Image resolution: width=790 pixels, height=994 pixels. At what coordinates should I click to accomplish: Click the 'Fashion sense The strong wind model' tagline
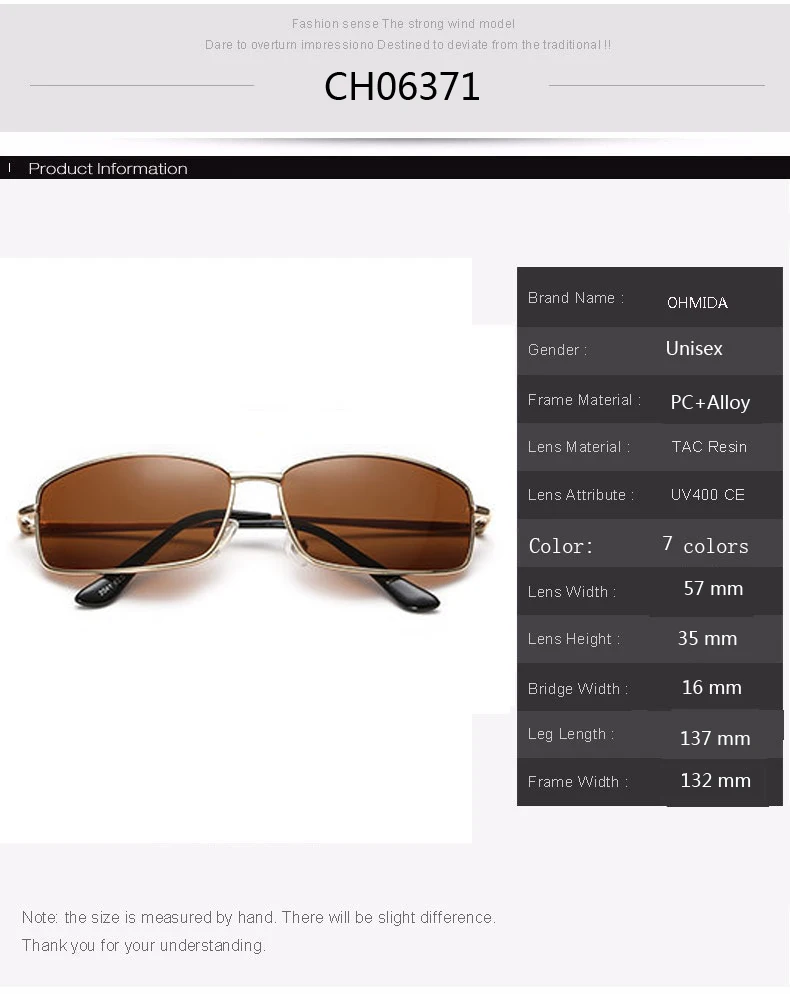pyautogui.click(x=403, y=24)
